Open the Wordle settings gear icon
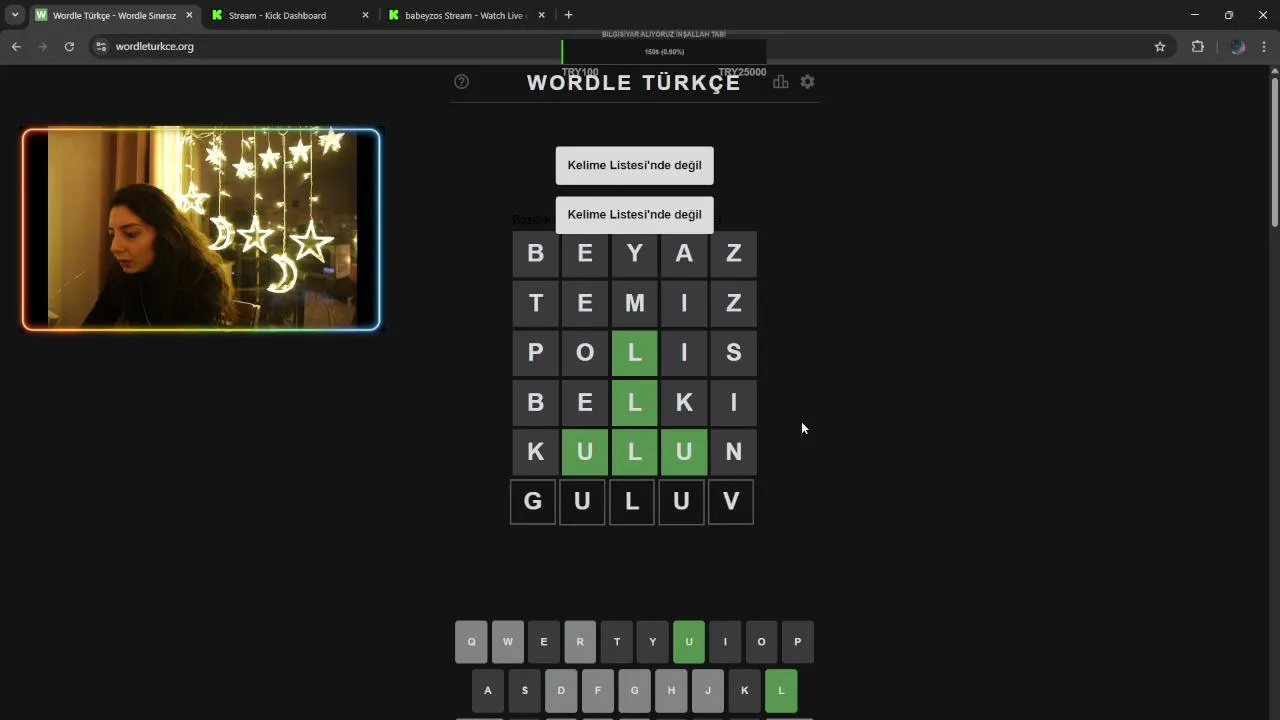The width and height of the screenshot is (1280, 720). pos(807,82)
